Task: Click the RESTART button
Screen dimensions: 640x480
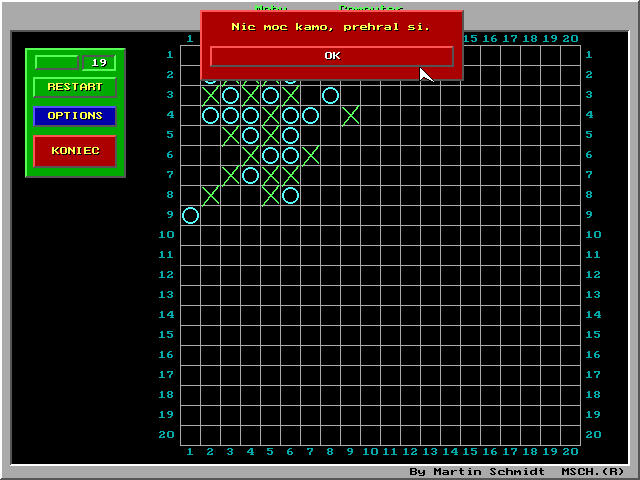Action: (75, 87)
